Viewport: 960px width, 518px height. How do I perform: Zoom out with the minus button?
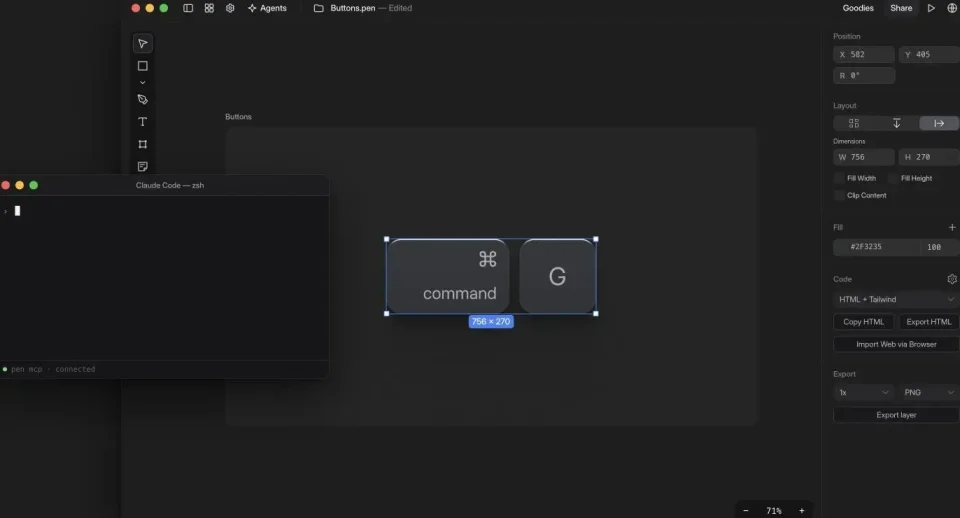point(746,511)
